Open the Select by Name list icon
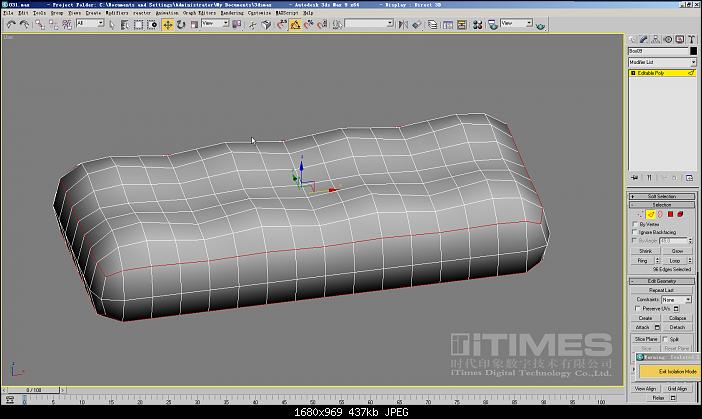 tap(125, 25)
